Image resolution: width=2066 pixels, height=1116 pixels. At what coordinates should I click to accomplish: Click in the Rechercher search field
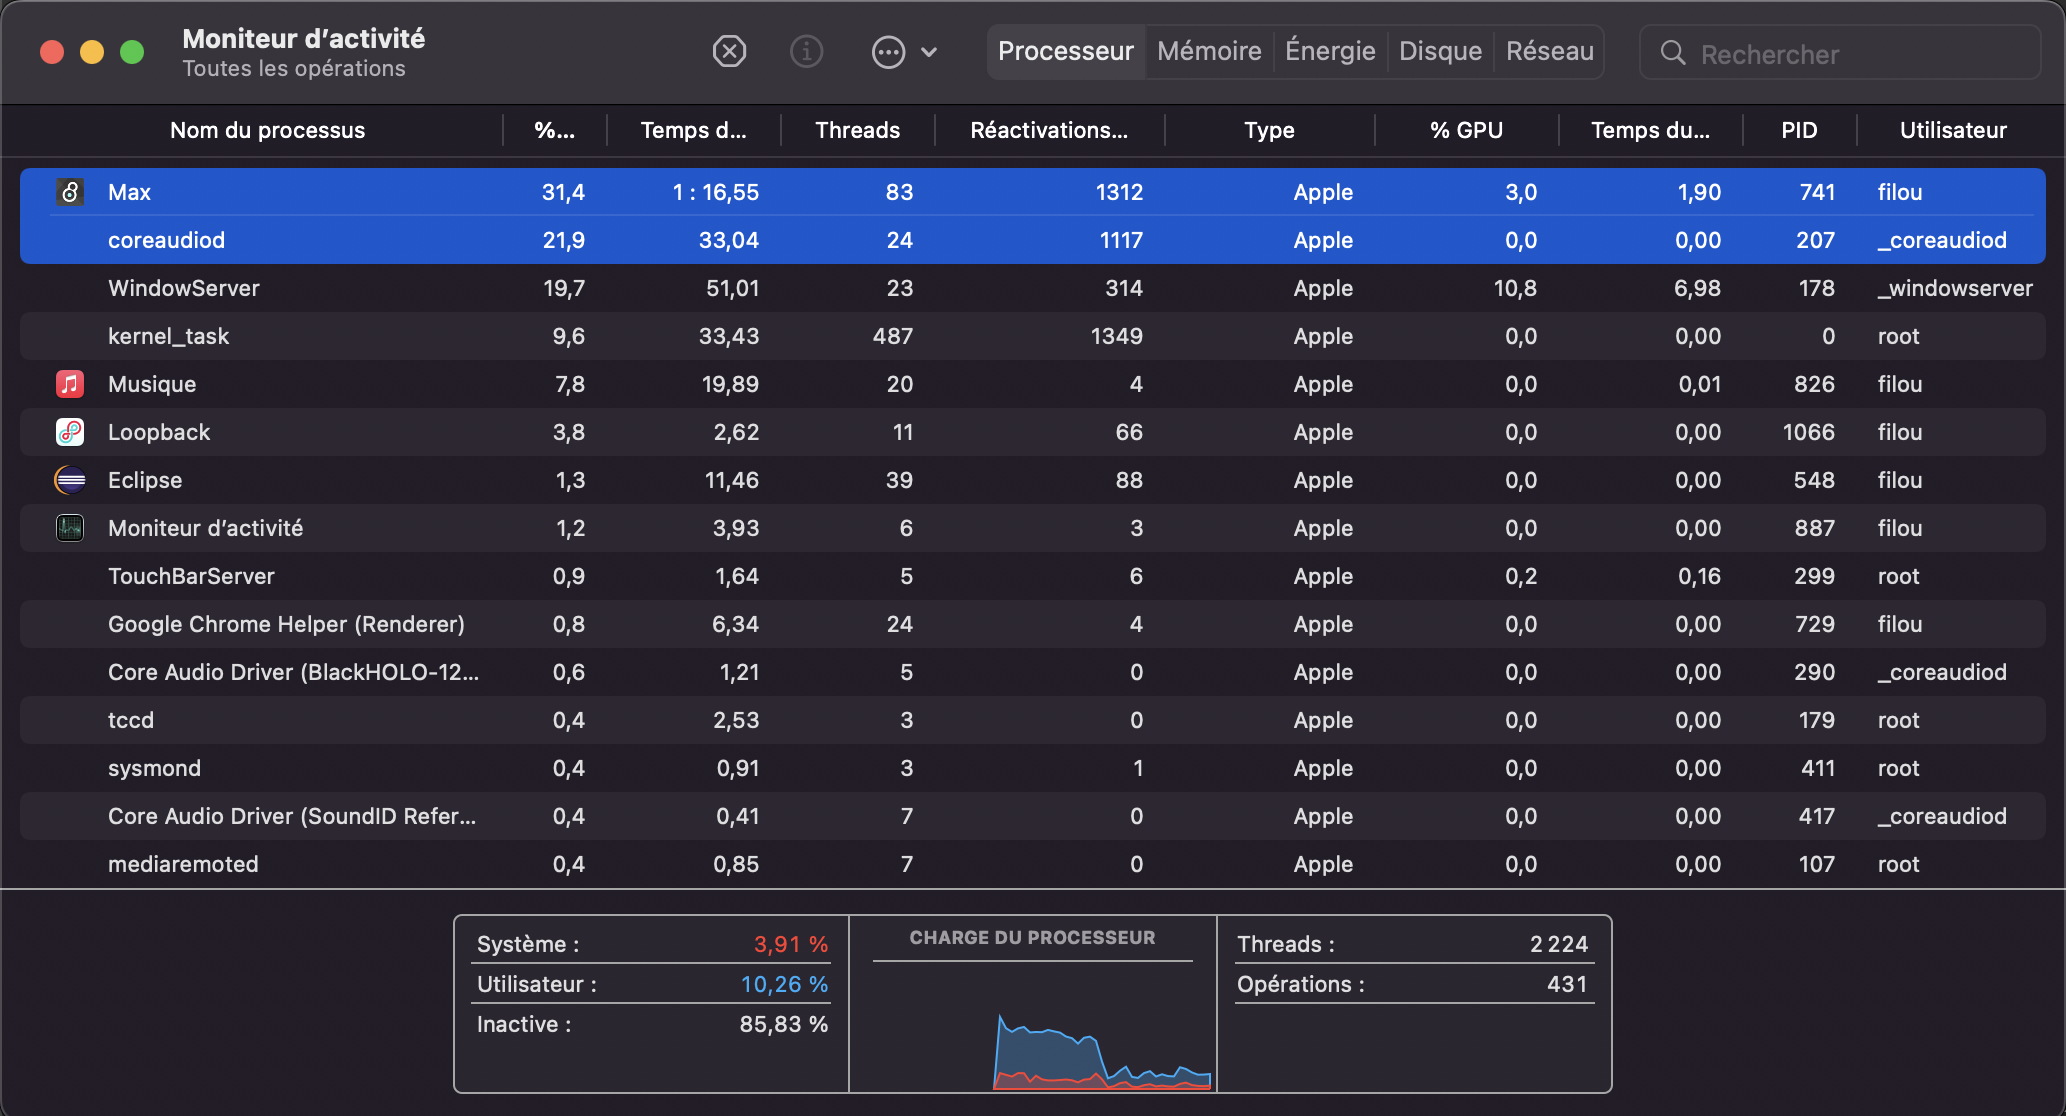(1840, 53)
